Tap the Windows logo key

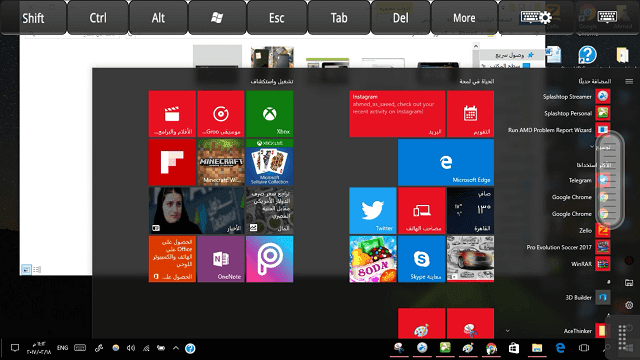pos(217,18)
